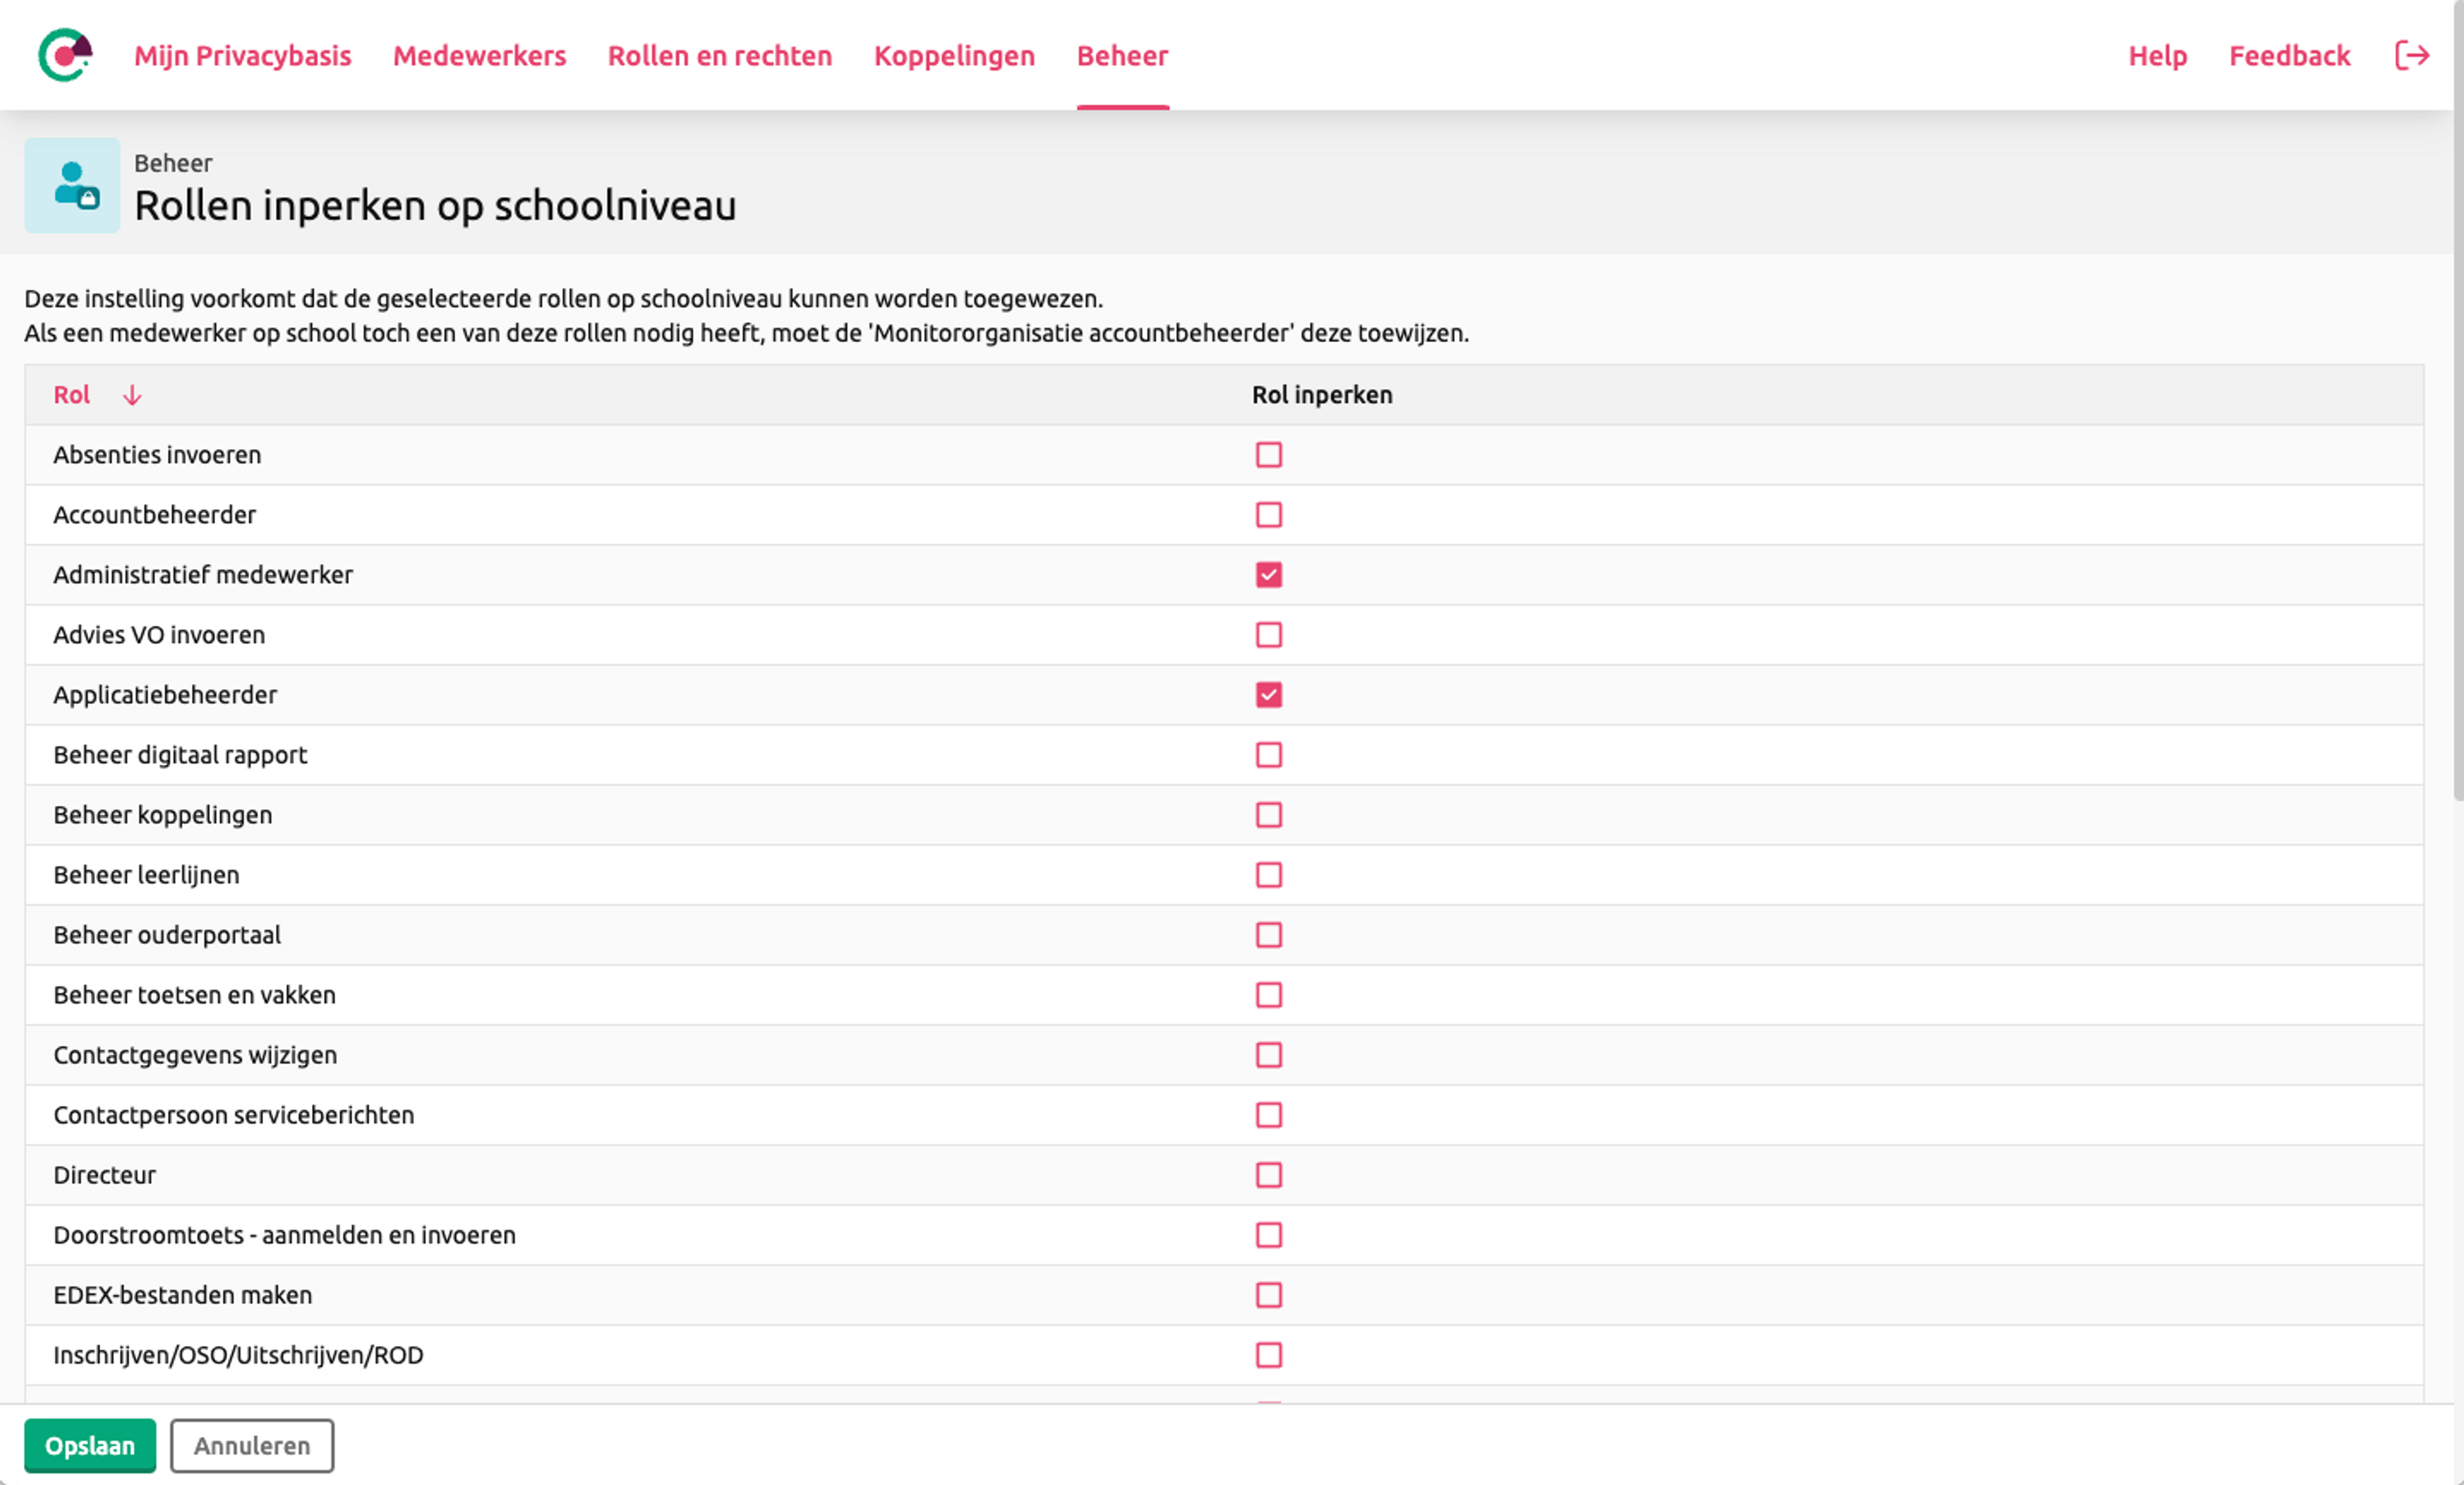Image resolution: width=2464 pixels, height=1485 pixels.
Task: Click the Annuleren button
Action: tap(252, 1445)
